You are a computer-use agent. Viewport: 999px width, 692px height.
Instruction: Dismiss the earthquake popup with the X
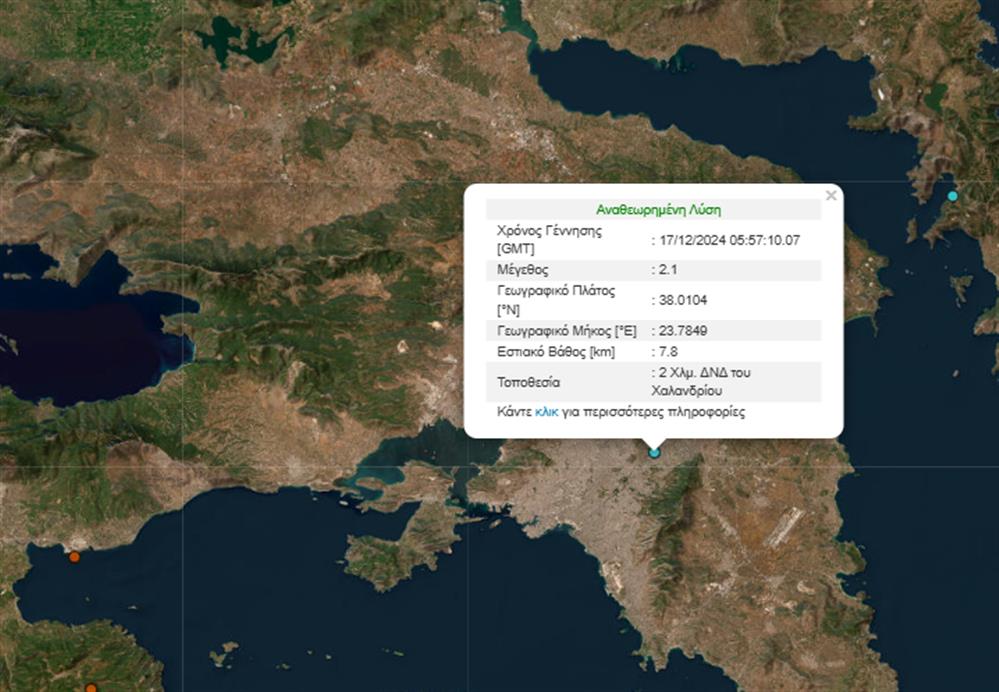[x=830, y=195]
